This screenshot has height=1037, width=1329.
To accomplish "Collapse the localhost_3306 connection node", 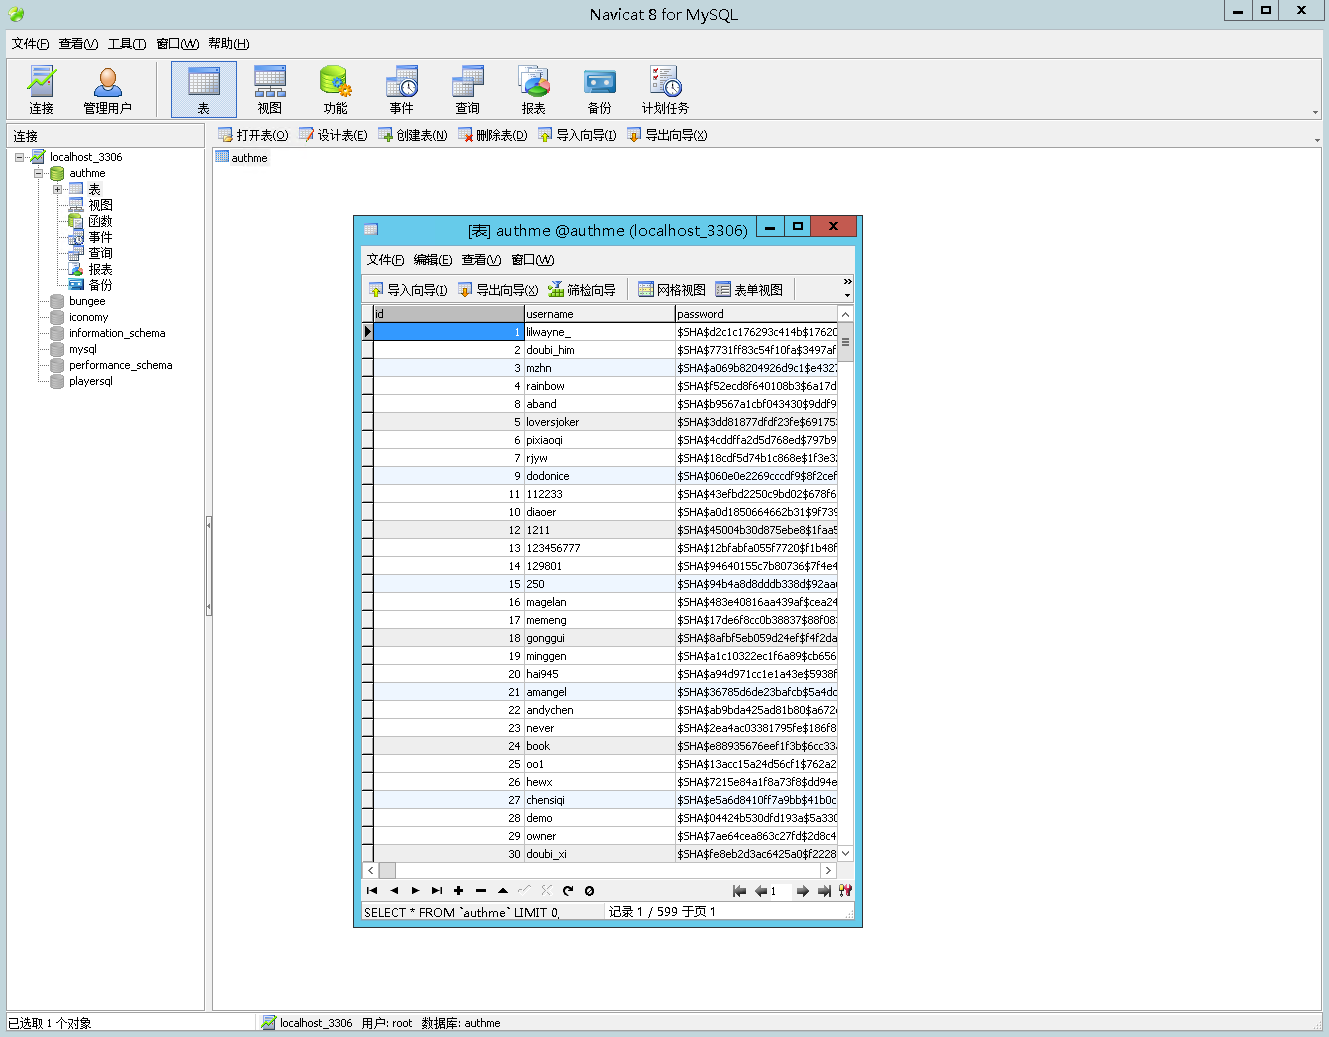I will (19, 157).
